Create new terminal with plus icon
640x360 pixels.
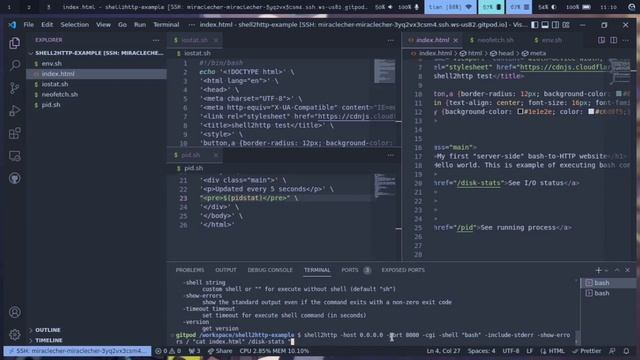point(598,270)
